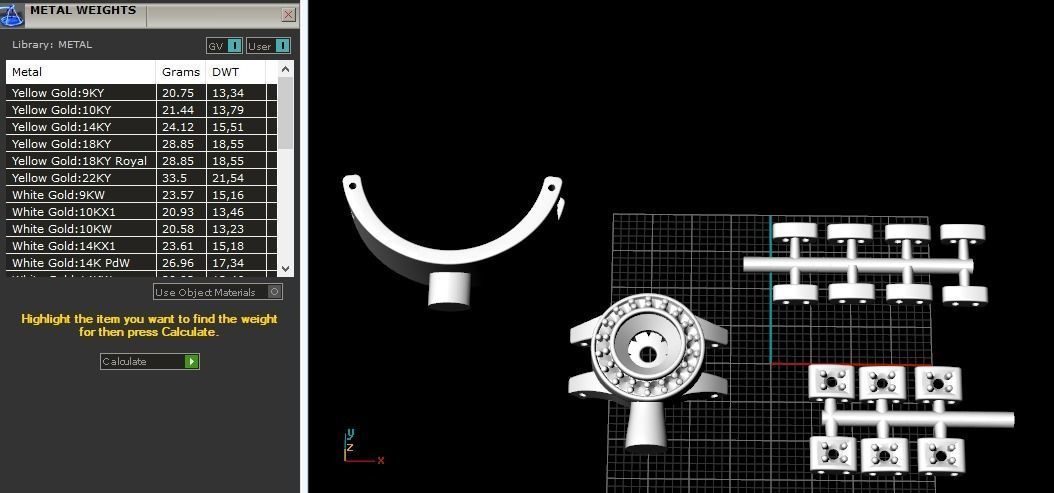Click the list's up arrow

285,69
